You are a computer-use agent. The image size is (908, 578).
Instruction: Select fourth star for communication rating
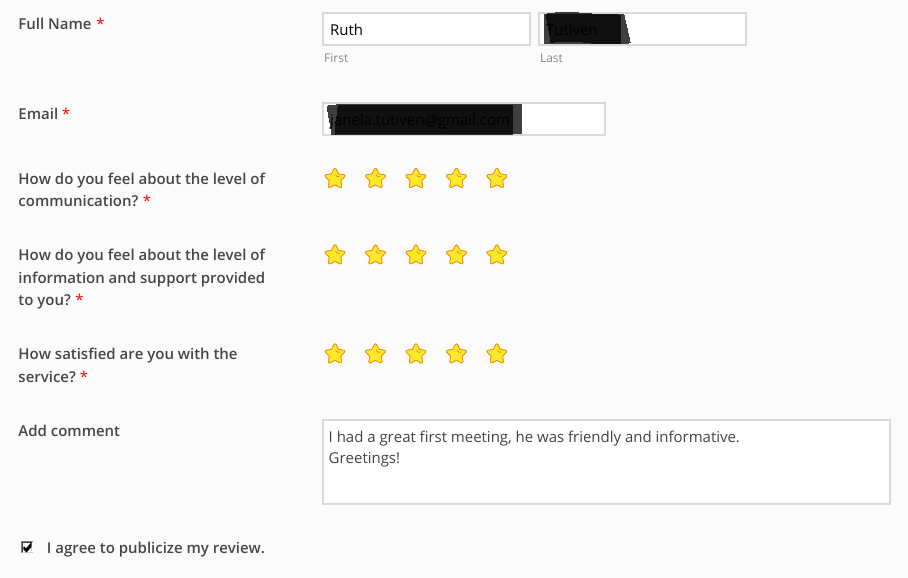click(456, 178)
